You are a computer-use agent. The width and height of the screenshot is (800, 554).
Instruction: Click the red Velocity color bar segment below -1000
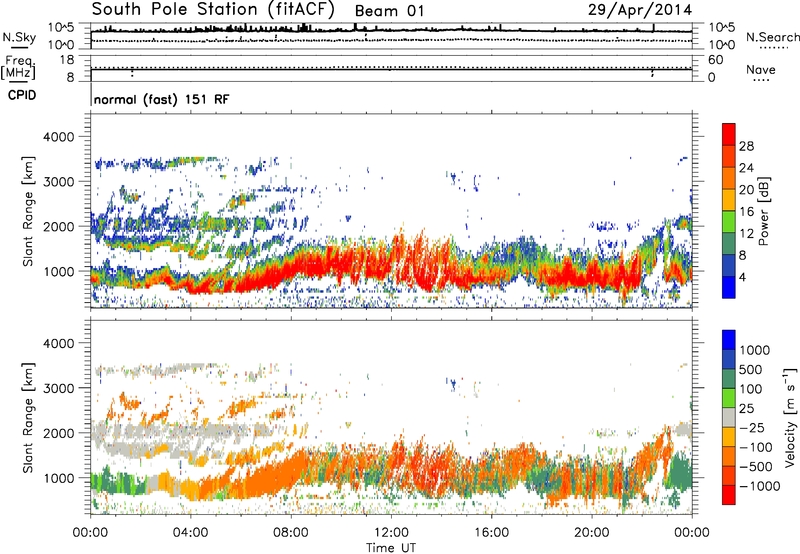click(729, 495)
